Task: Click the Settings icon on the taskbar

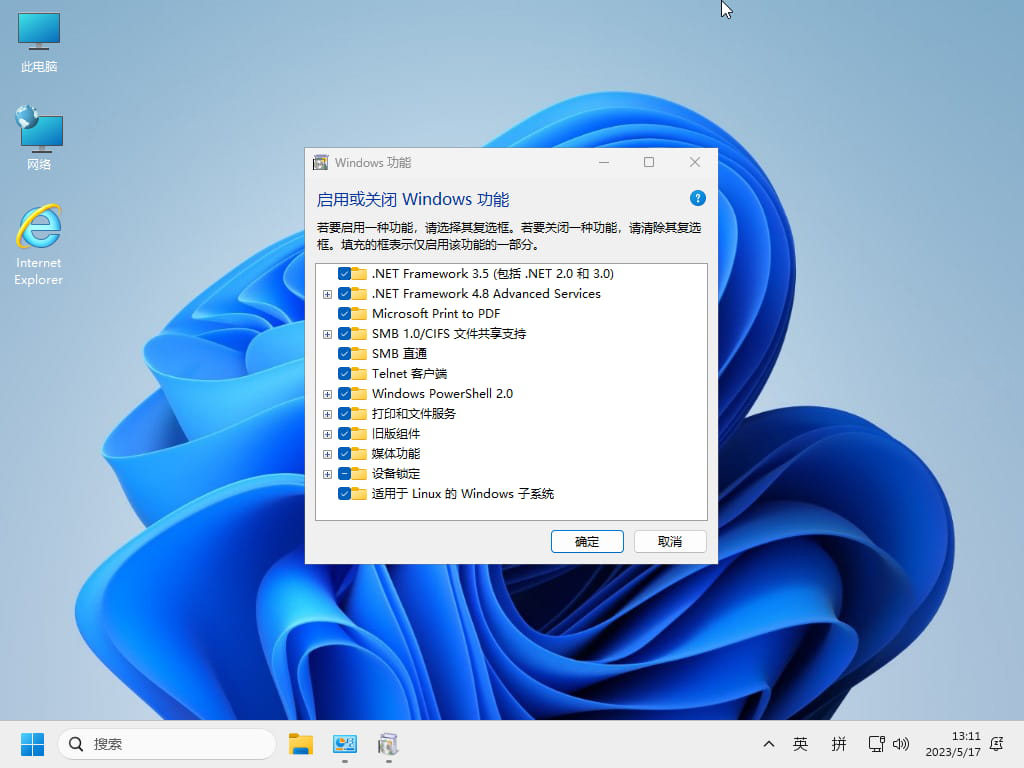Action: tap(344, 744)
